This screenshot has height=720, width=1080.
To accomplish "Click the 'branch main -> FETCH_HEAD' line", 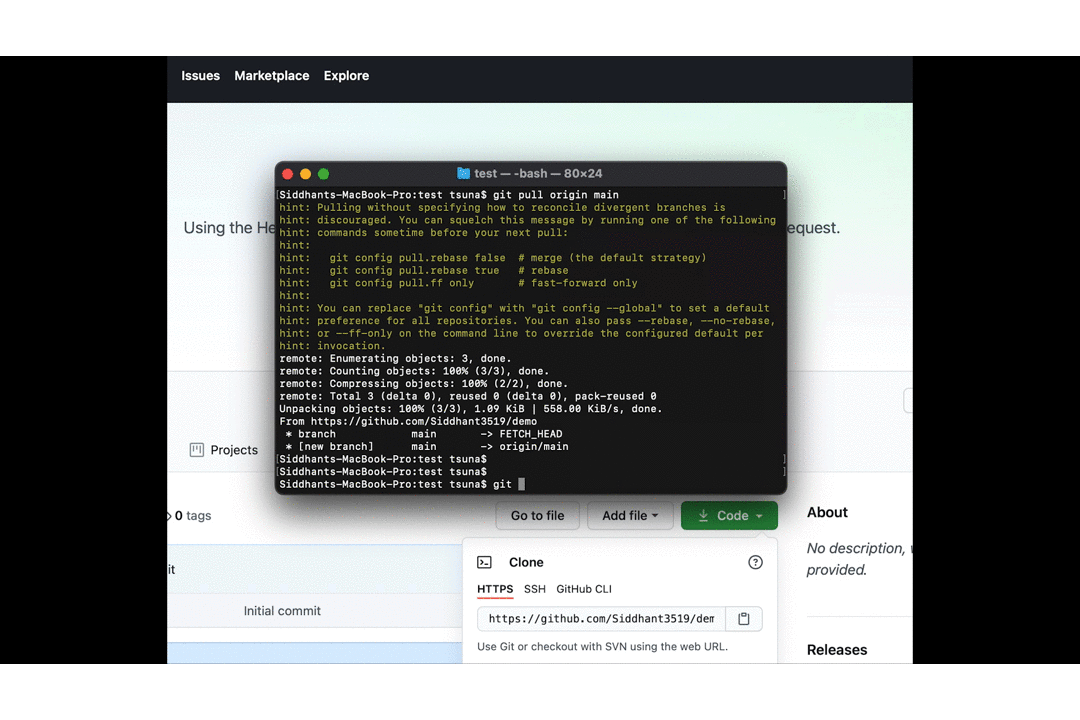I will pos(424,434).
